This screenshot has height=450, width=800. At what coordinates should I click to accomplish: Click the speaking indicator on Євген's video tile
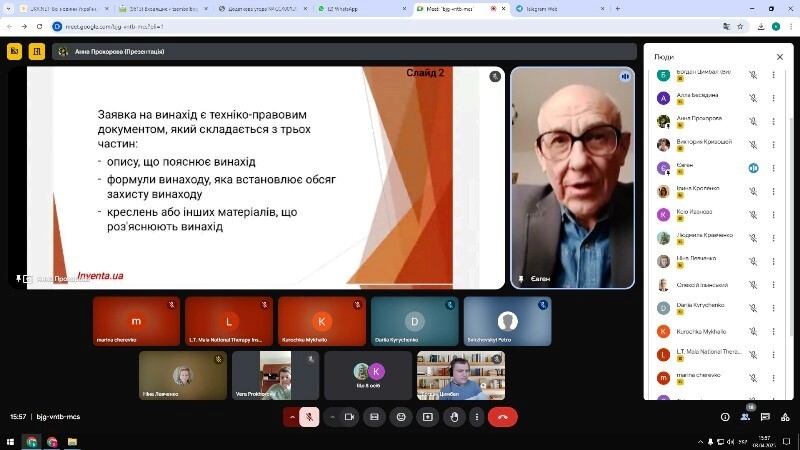point(625,77)
